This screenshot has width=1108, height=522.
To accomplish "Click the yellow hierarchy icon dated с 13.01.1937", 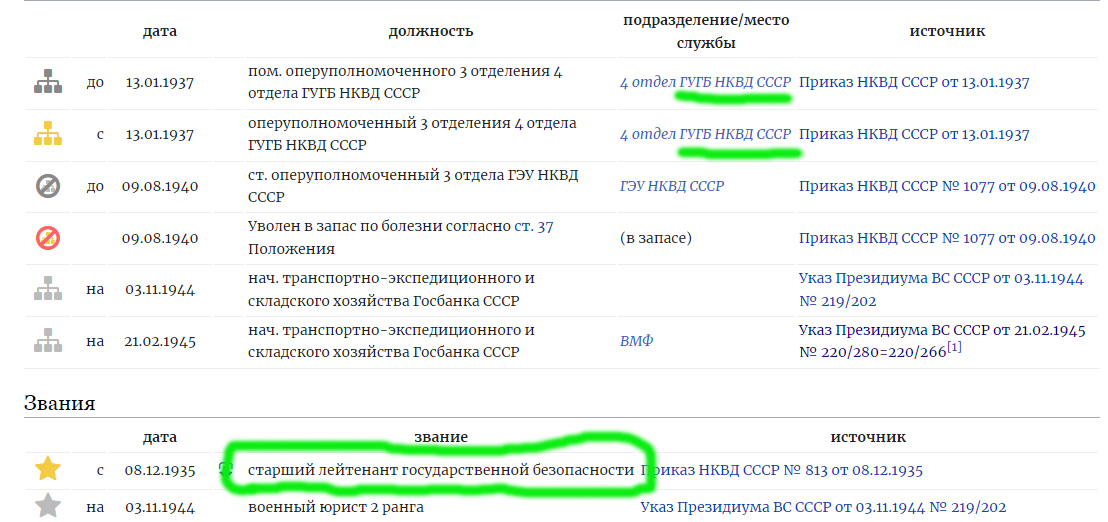I will [x=48, y=134].
